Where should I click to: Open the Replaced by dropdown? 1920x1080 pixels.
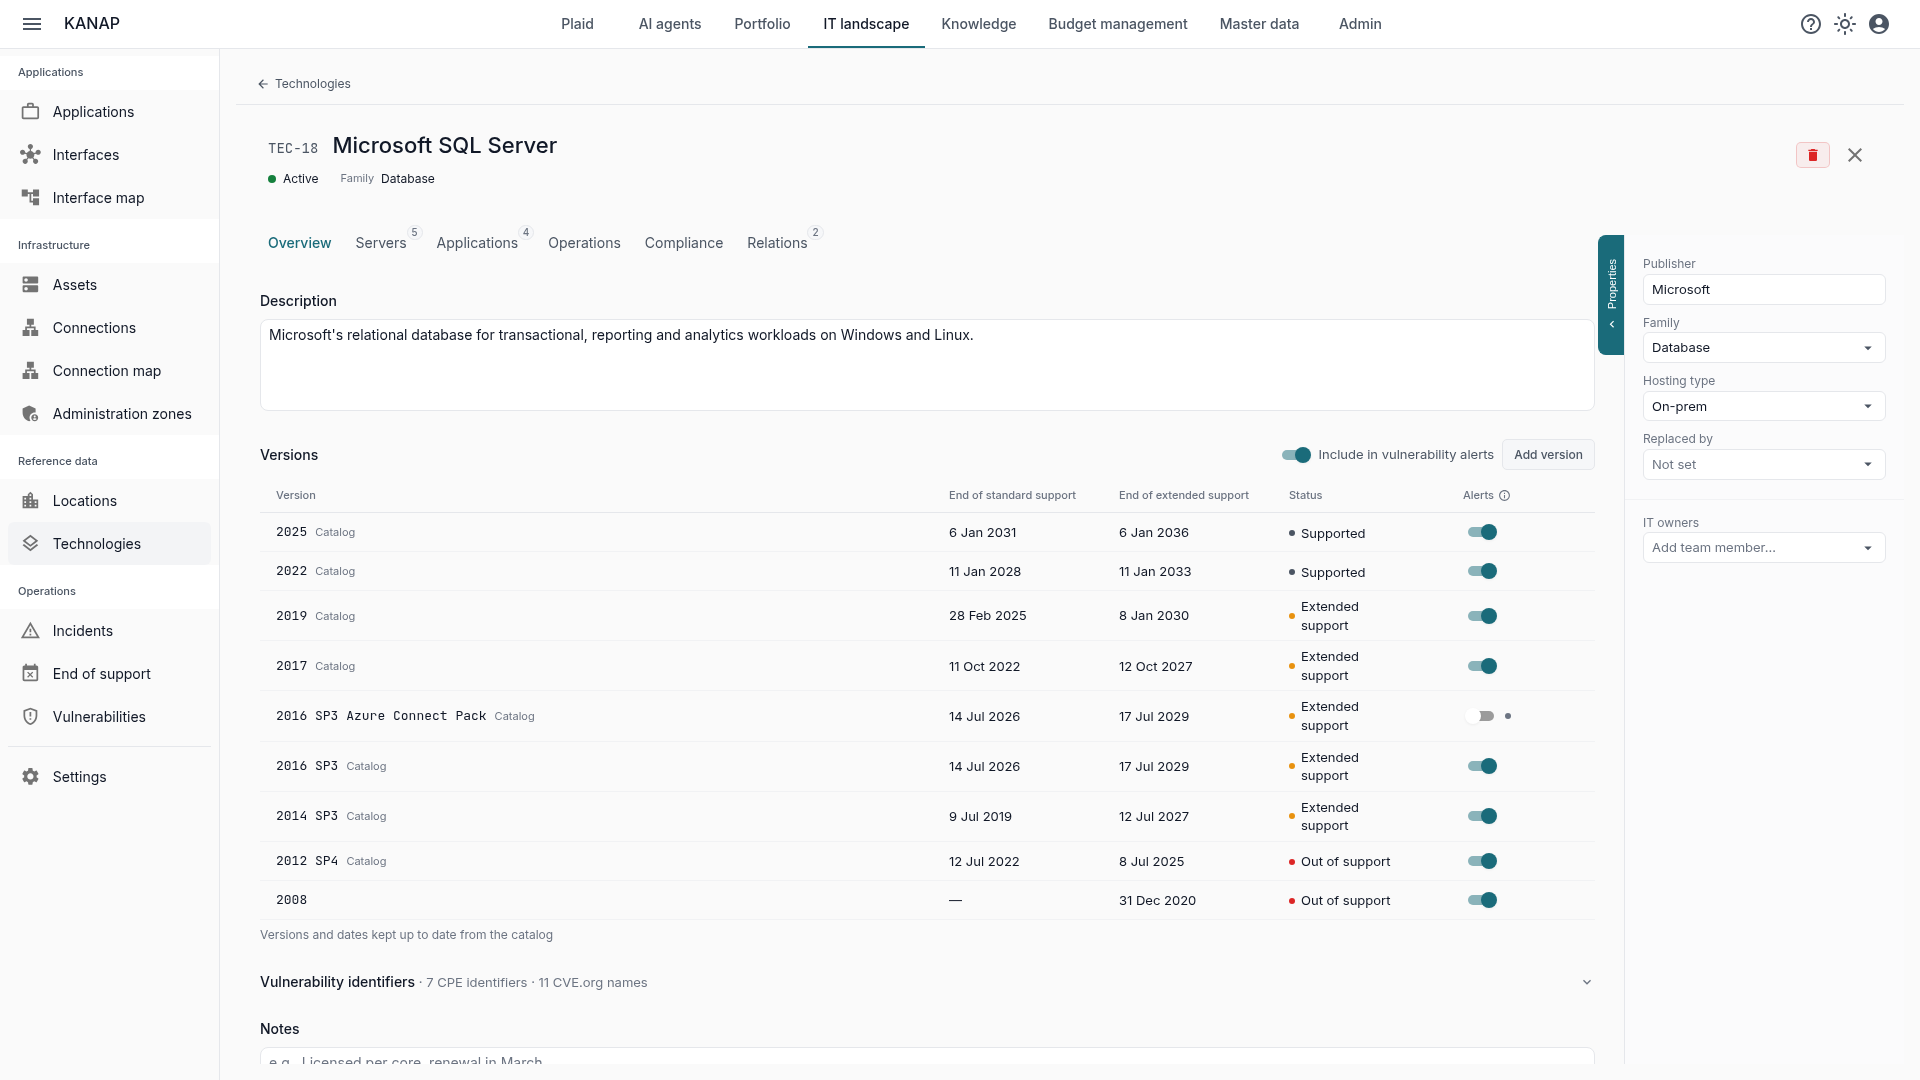tap(1764, 465)
